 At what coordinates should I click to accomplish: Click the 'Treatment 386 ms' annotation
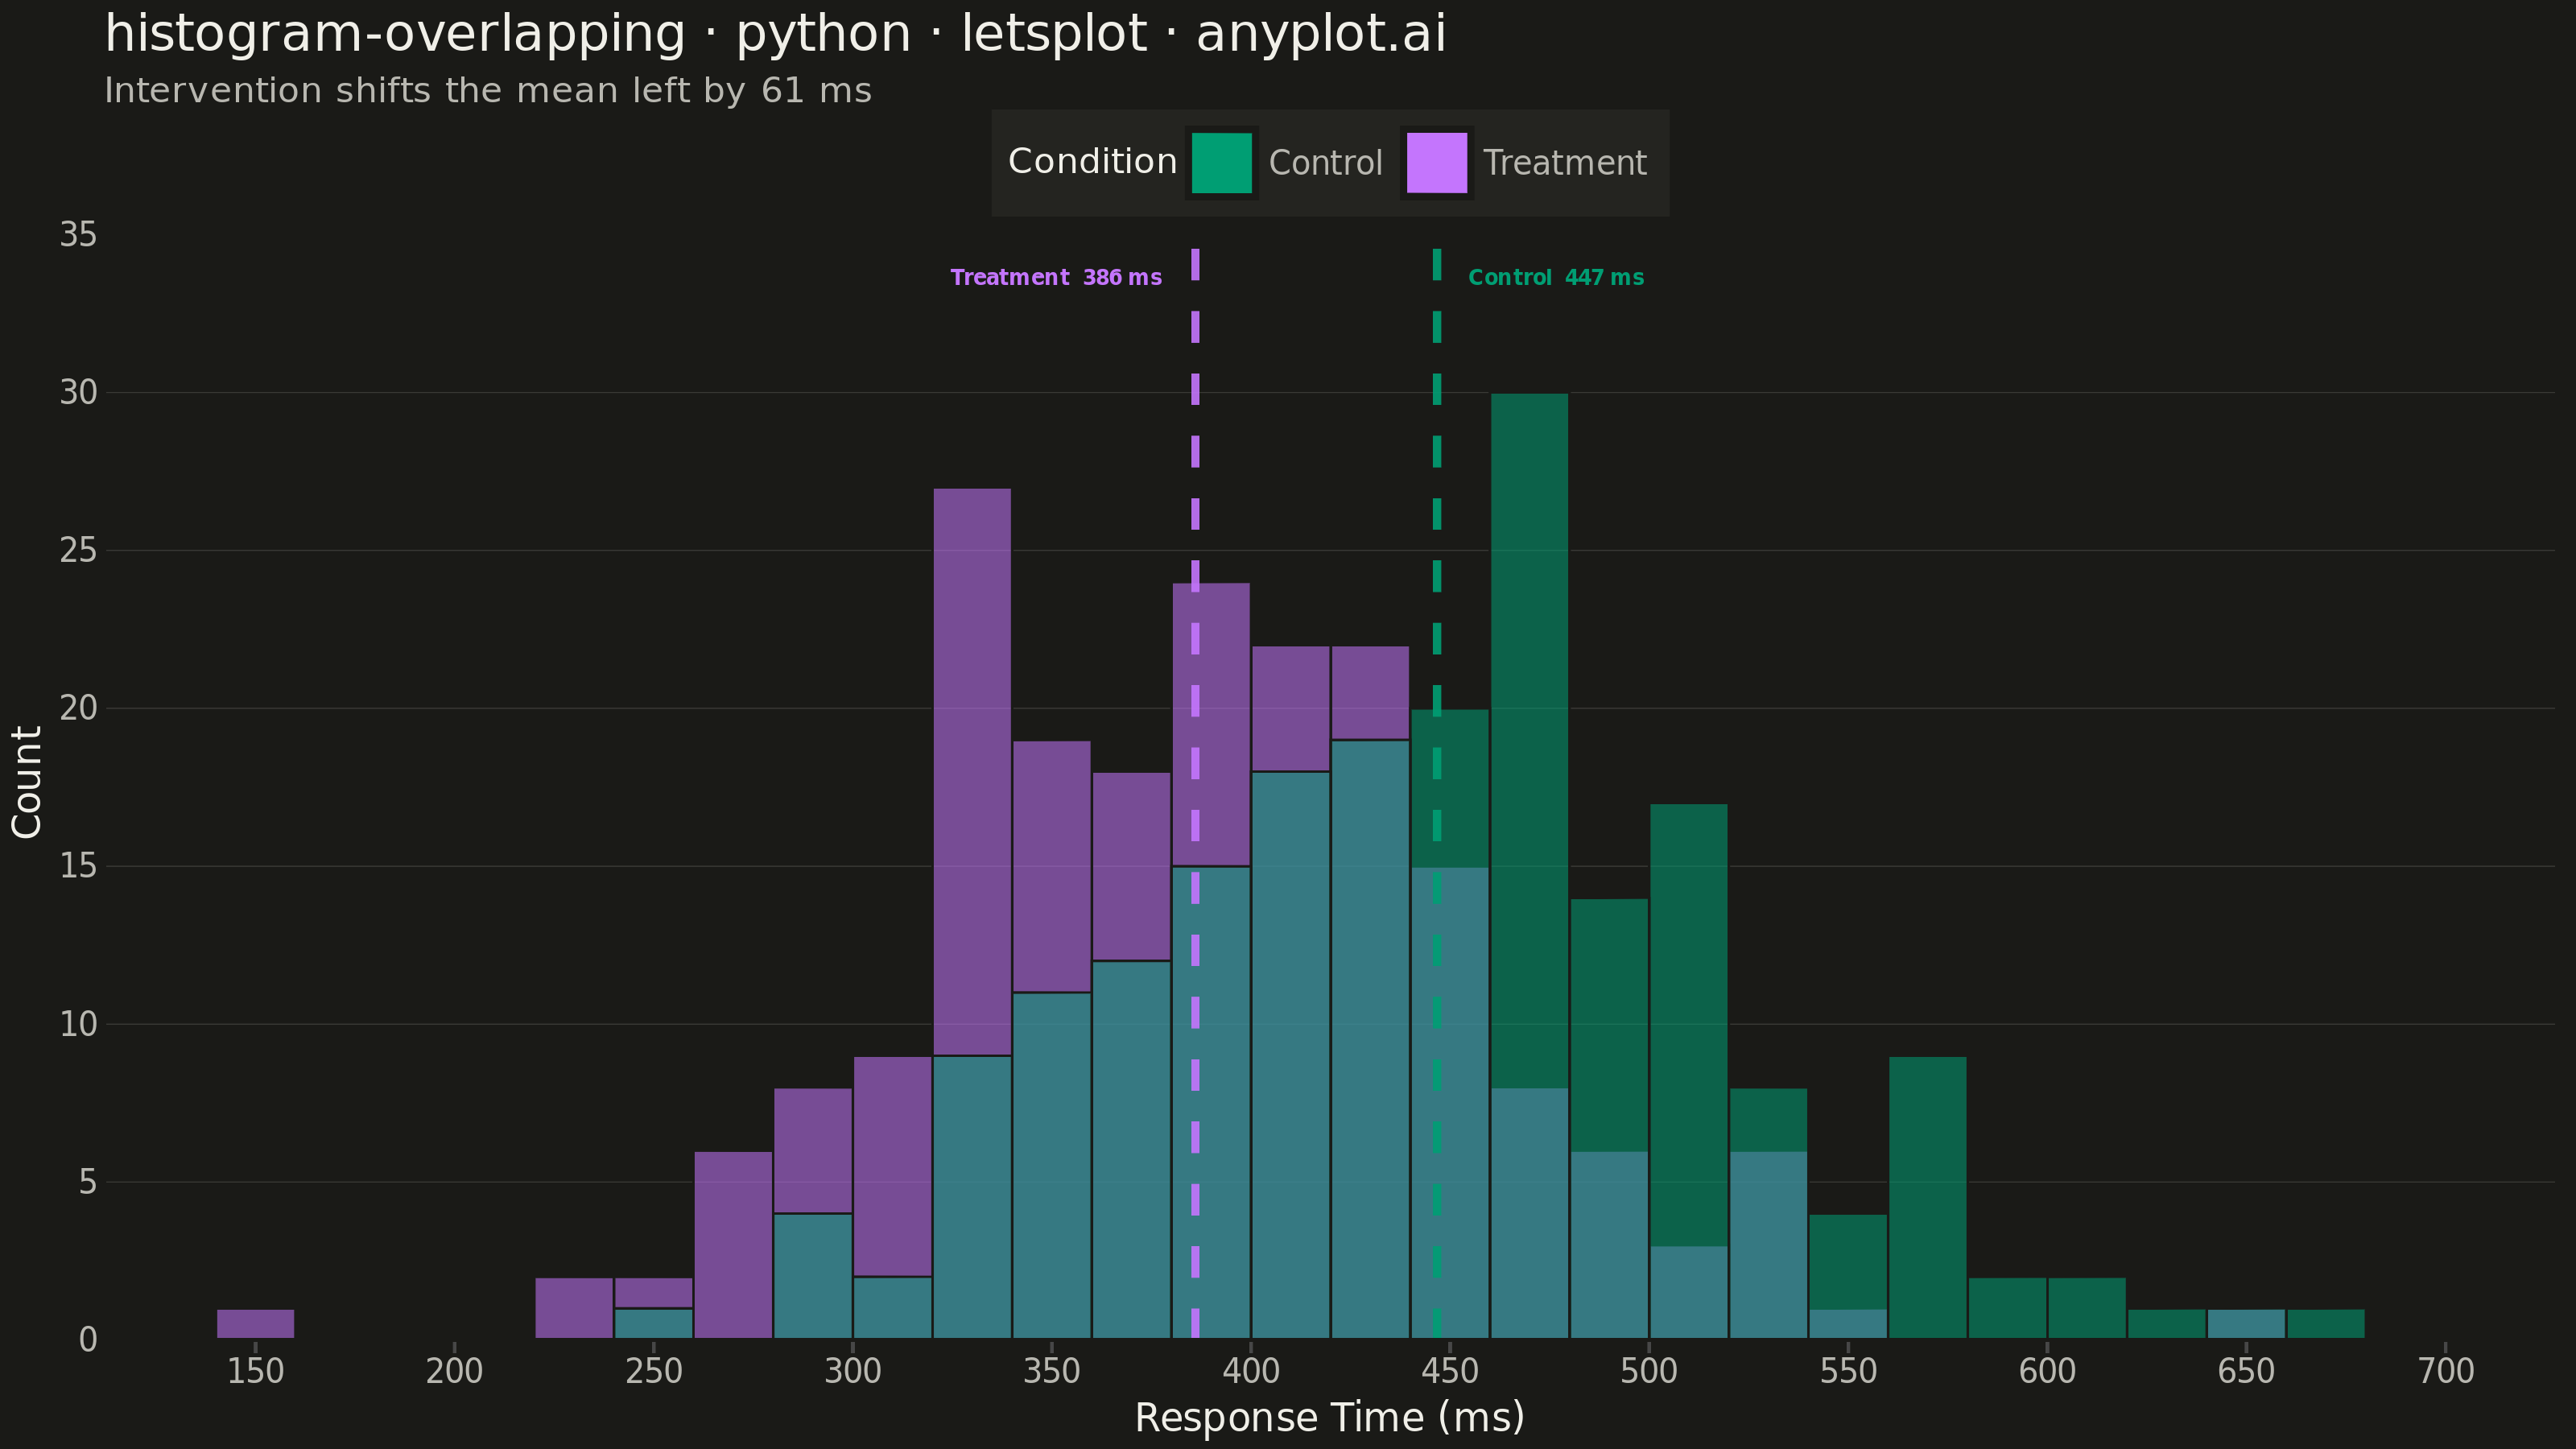point(1056,278)
